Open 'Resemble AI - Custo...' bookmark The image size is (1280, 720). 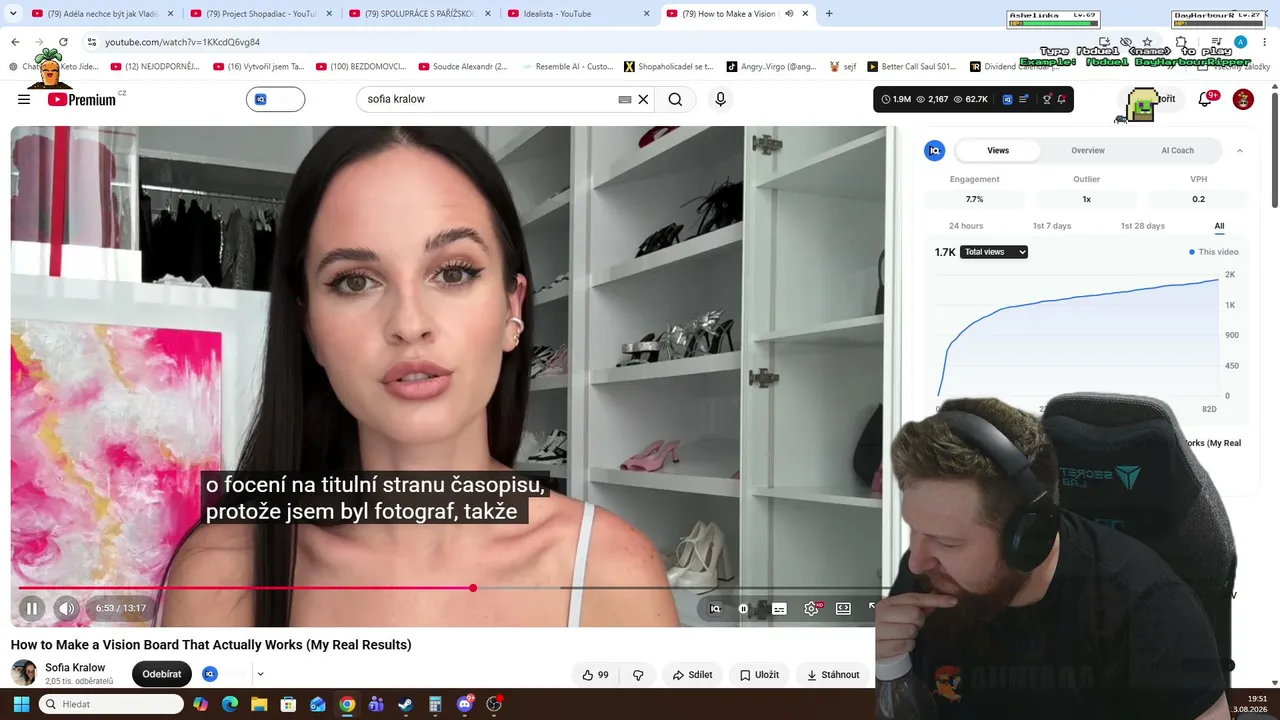pyautogui.click(x=565, y=67)
